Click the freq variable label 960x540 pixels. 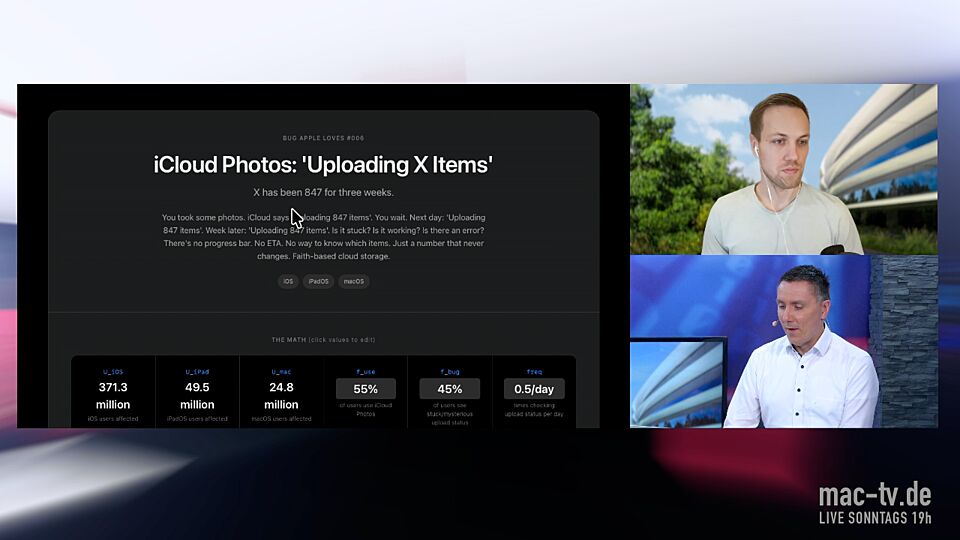[x=534, y=371]
